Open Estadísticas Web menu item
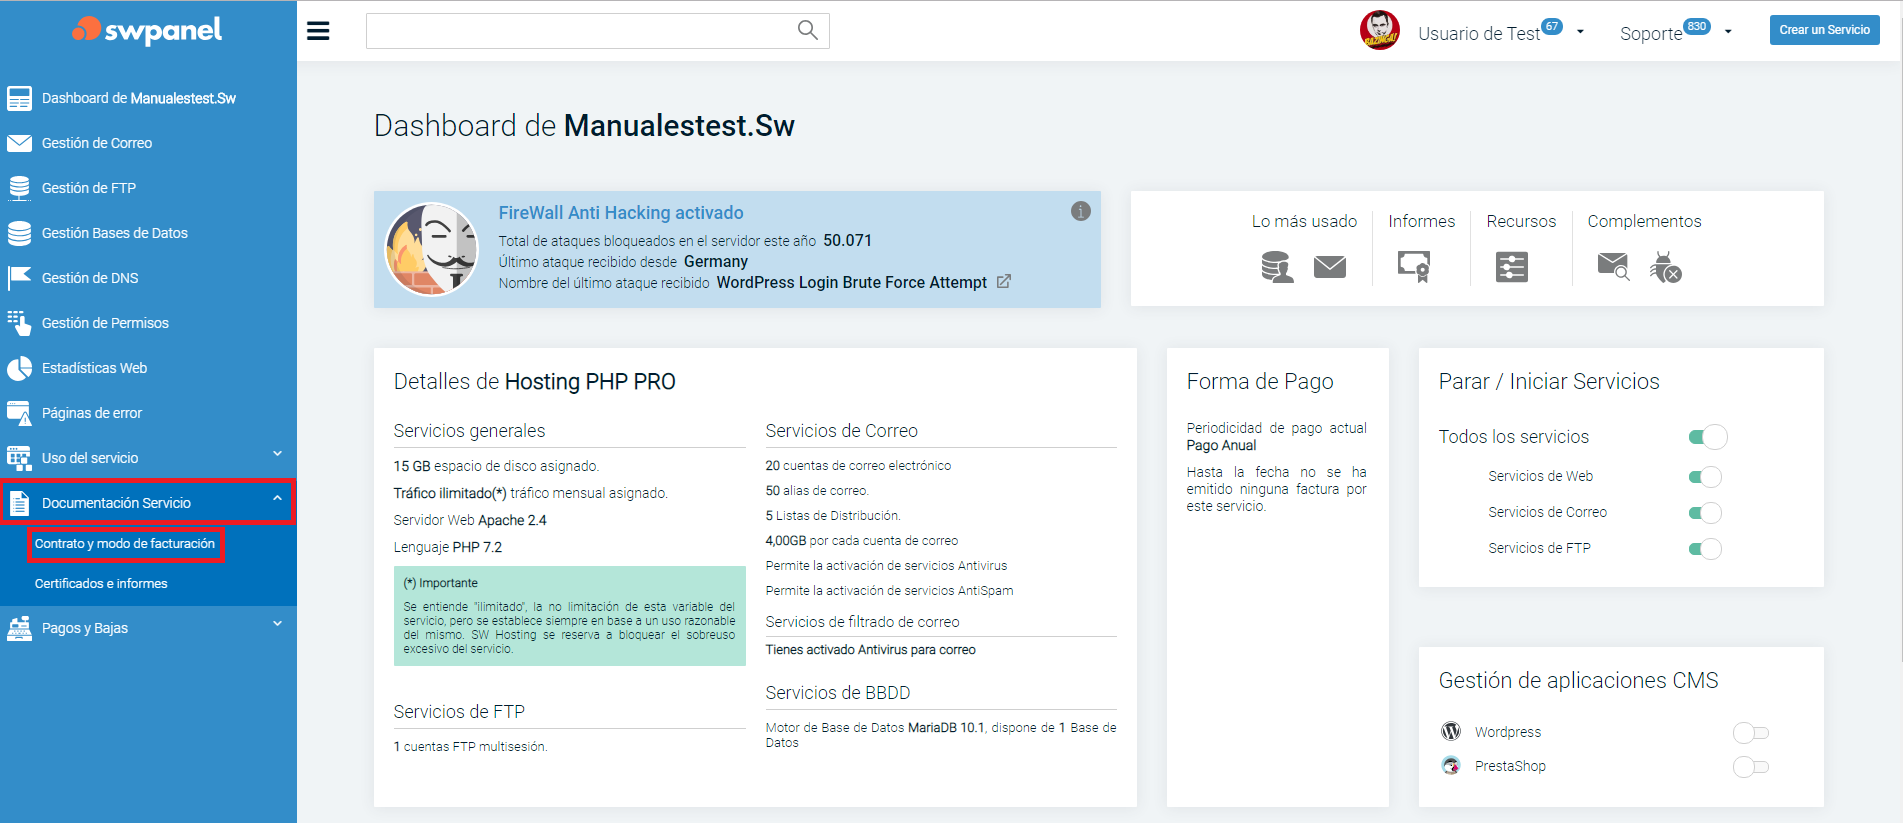The height and width of the screenshot is (823, 1903). pyautogui.click(x=94, y=368)
